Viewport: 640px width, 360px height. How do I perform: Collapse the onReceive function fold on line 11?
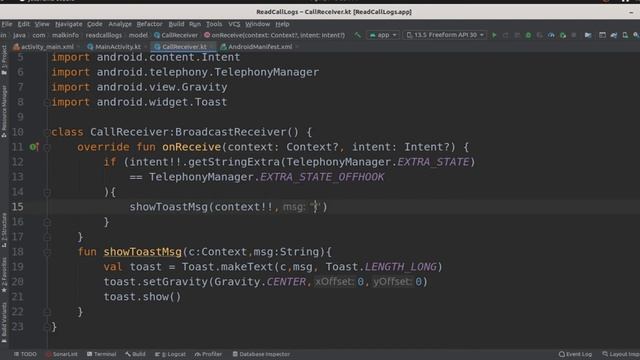click(x=47, y=147)
